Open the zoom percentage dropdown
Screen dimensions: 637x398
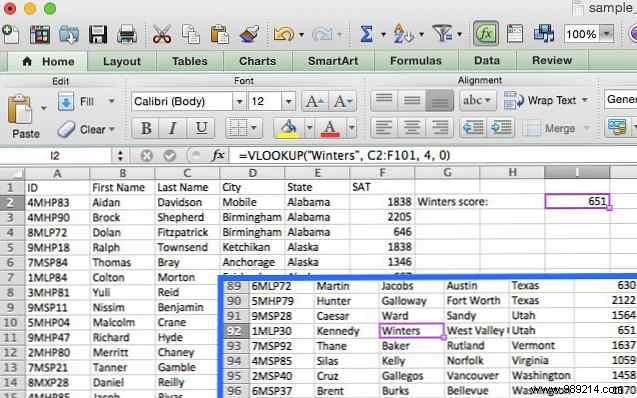point(606,34)
